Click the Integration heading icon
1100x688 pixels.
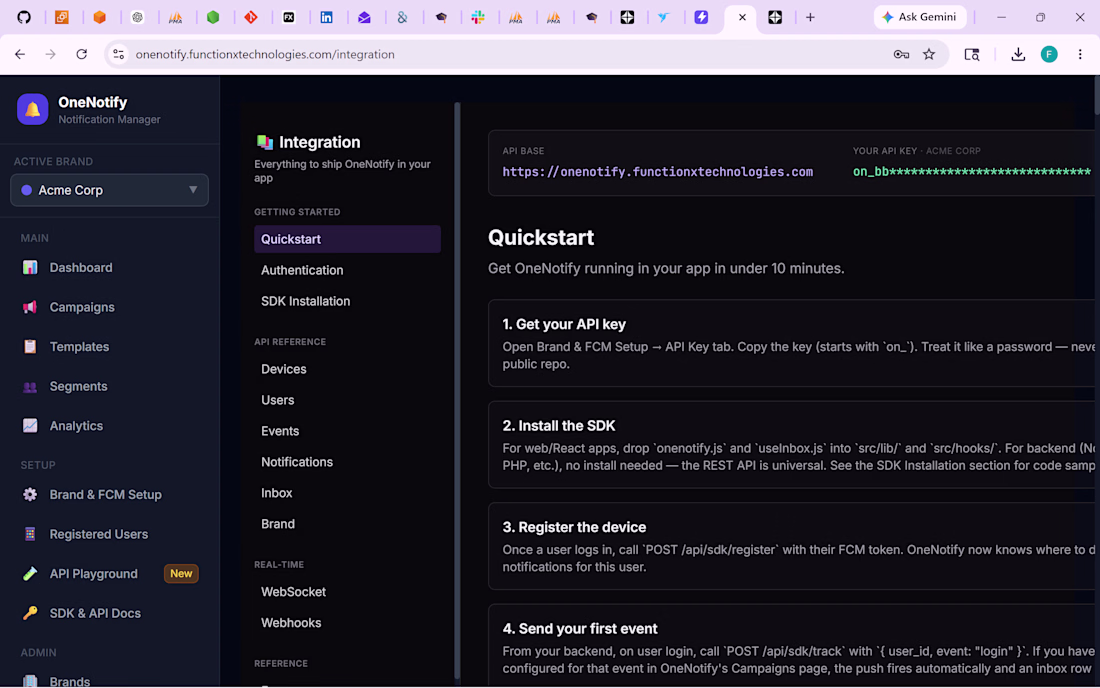(264, 142)
